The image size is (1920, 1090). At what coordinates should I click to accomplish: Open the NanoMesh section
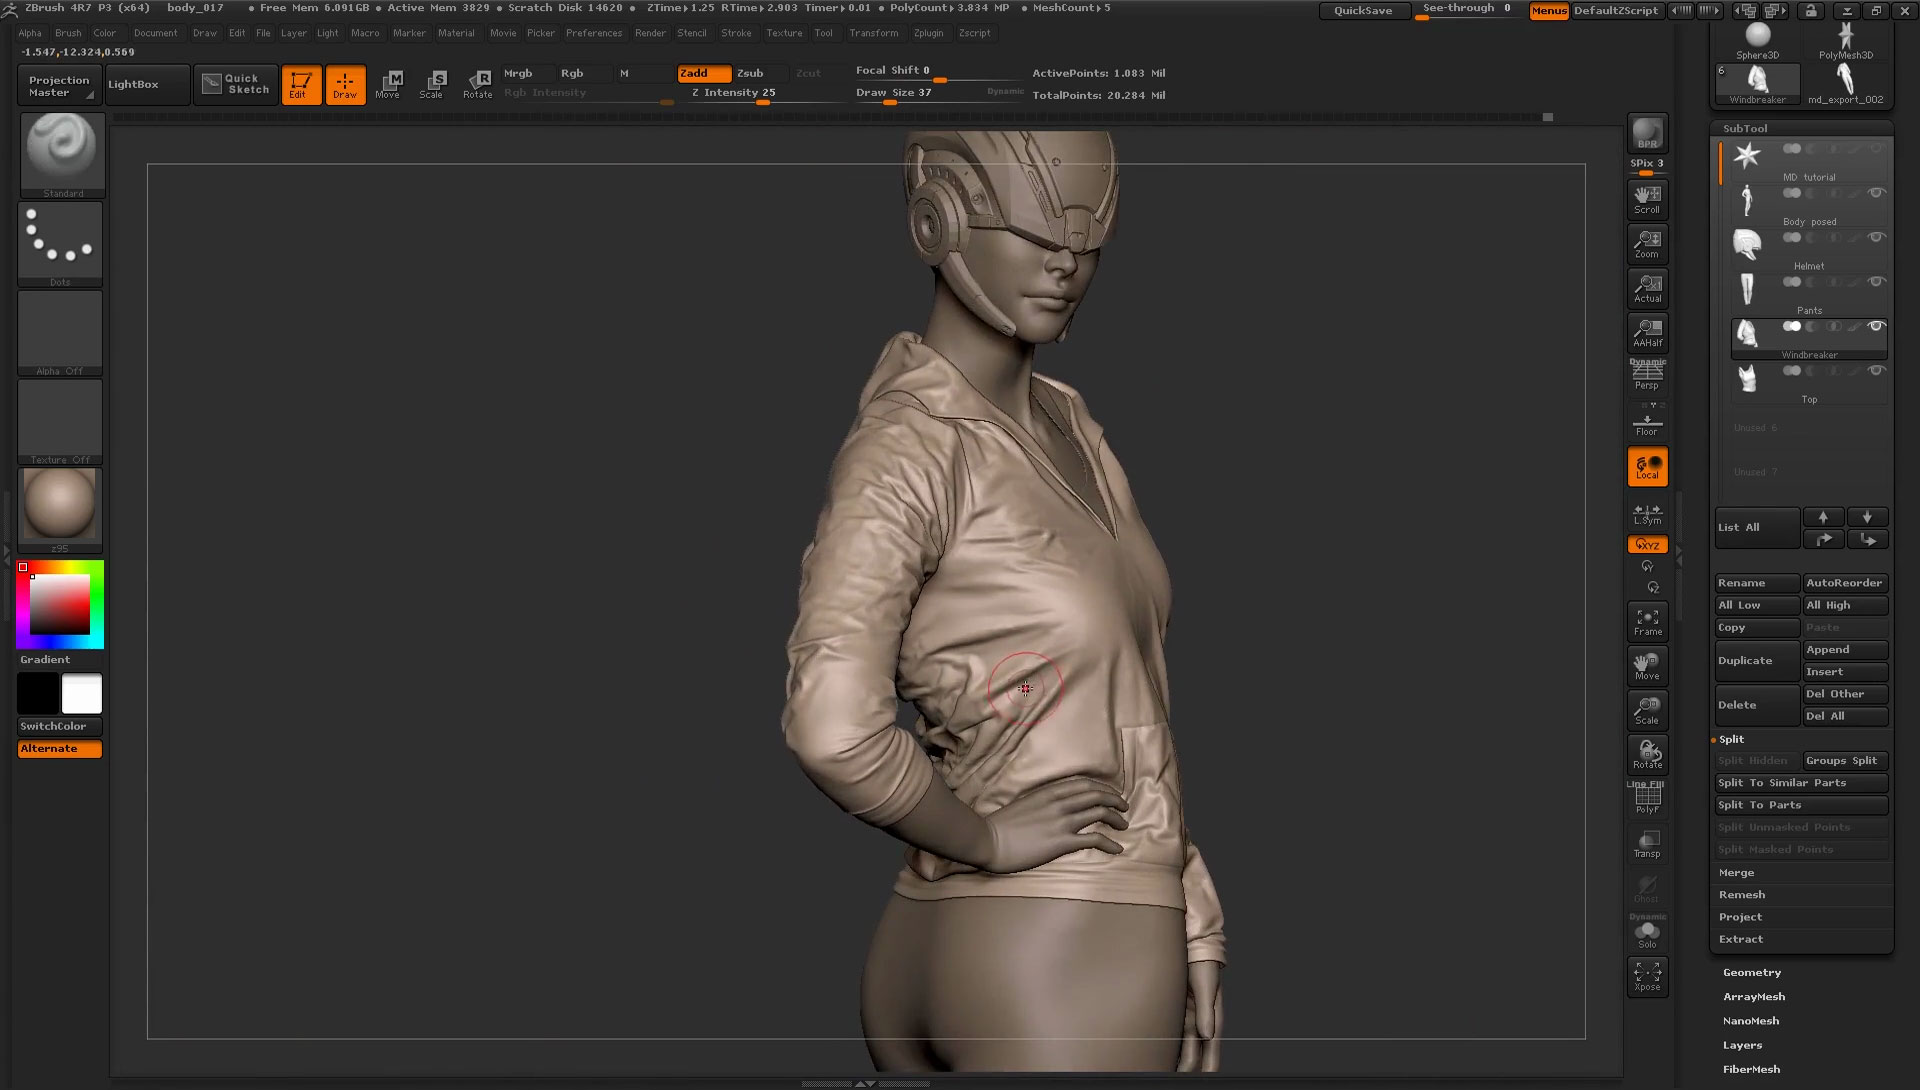[1751, 1020]
